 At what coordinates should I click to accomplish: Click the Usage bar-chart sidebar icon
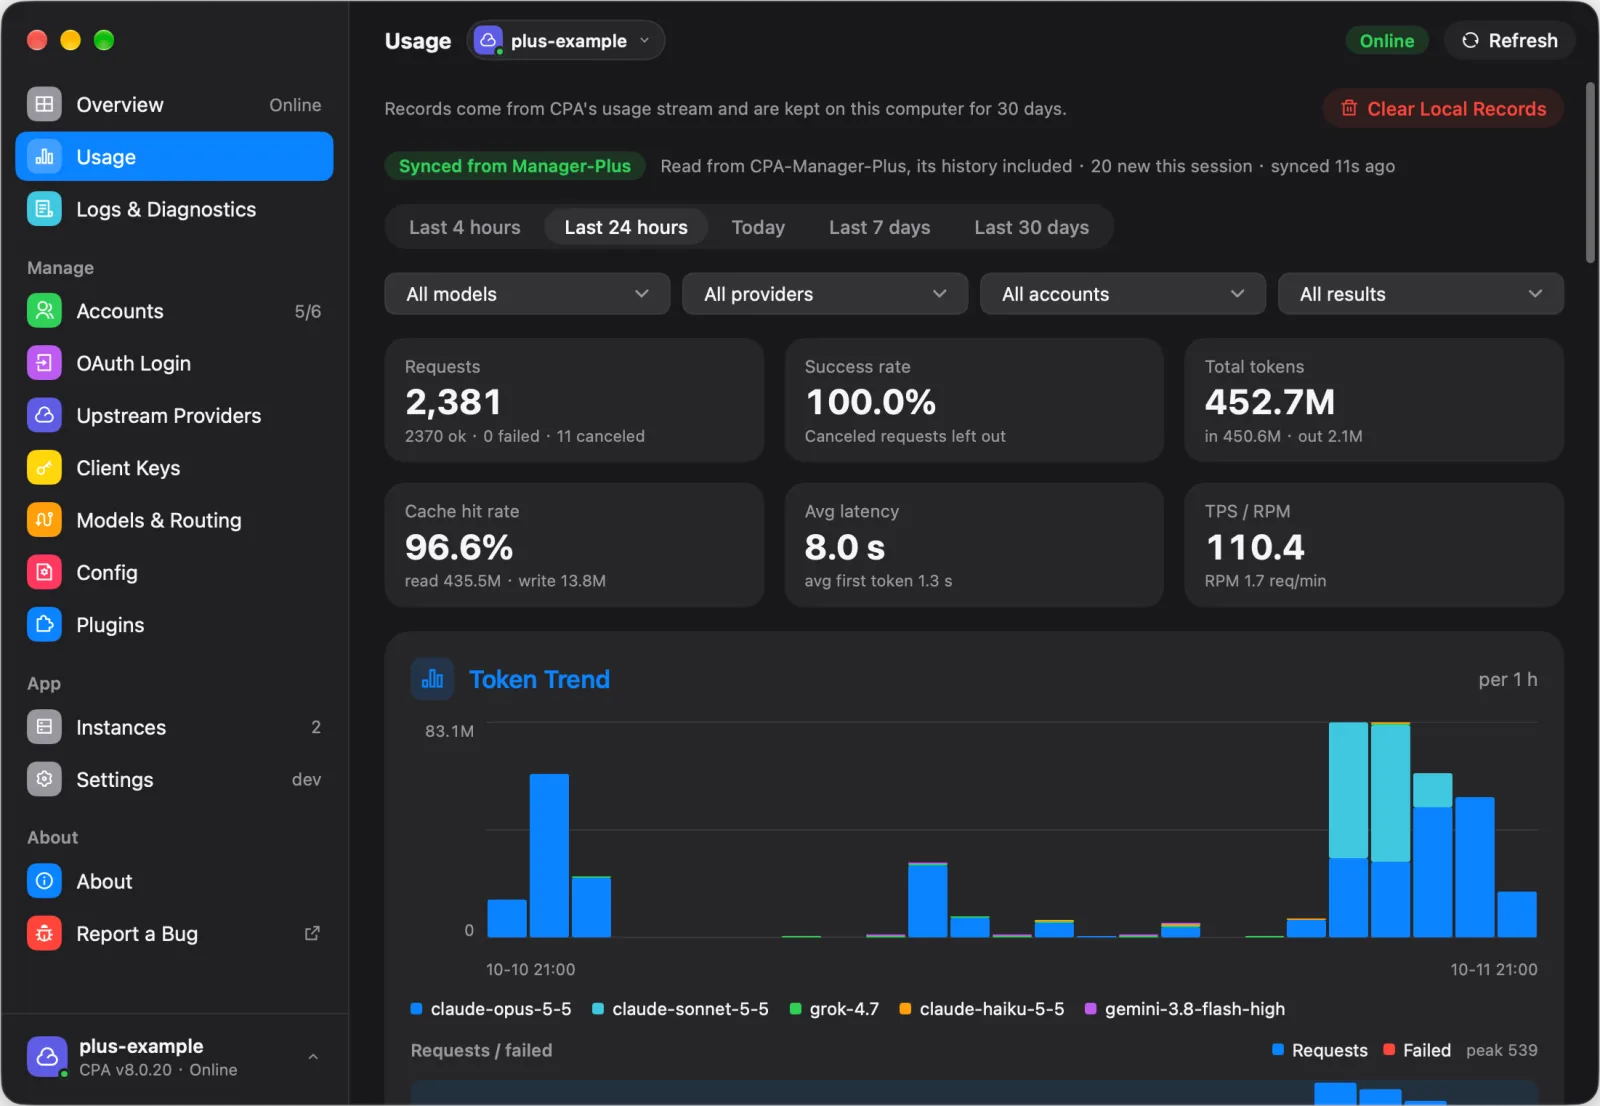tap(44, 157)
